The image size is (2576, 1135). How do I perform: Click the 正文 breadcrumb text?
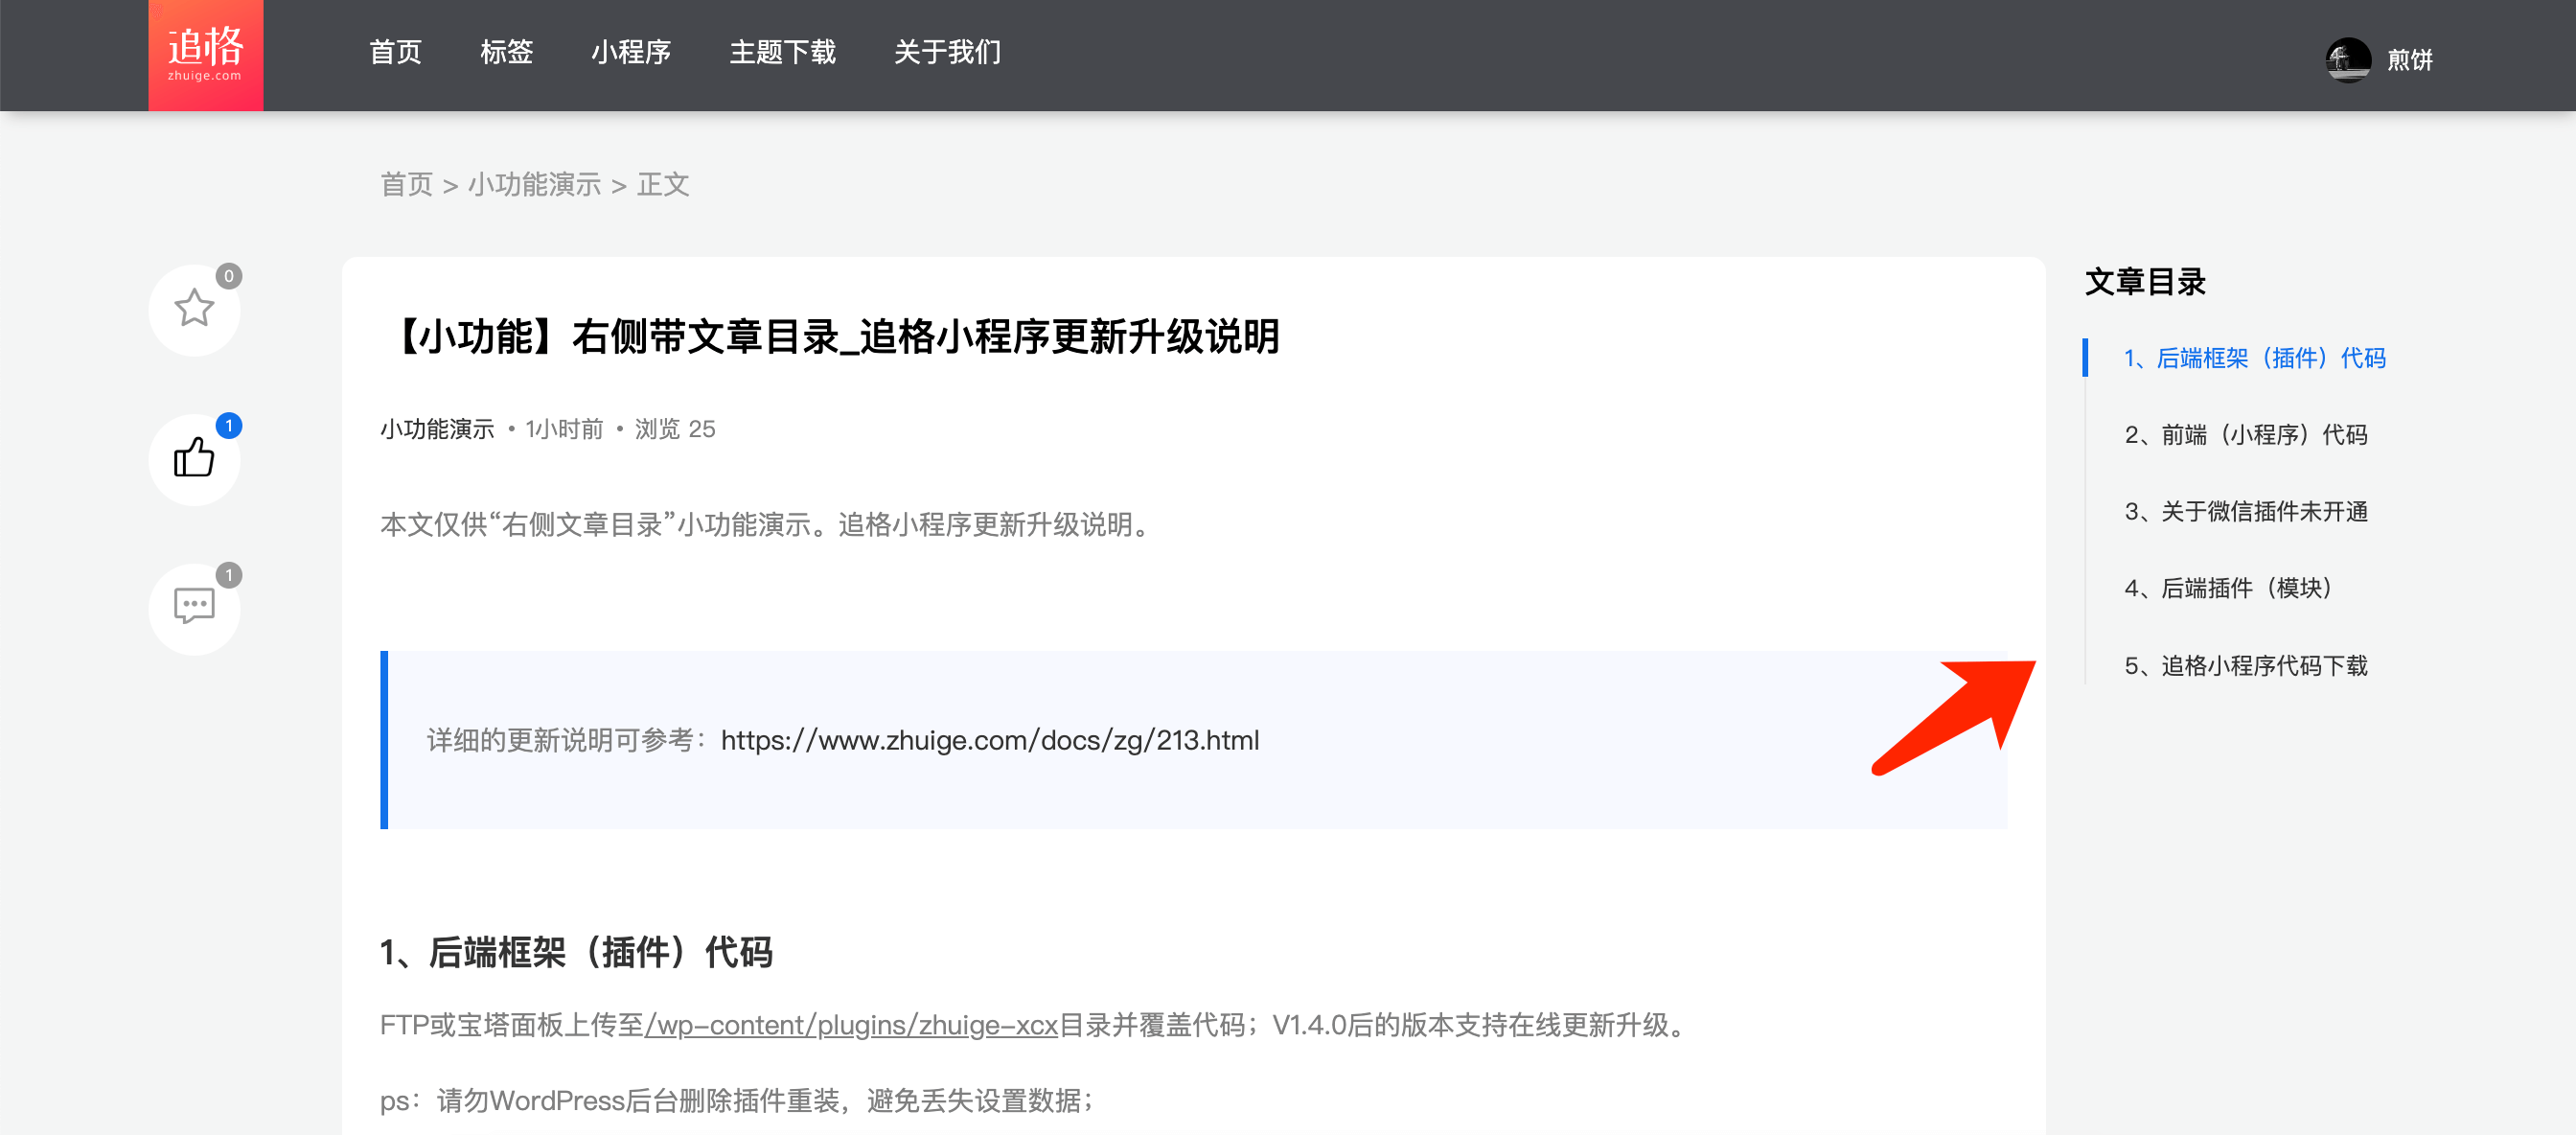663,184
